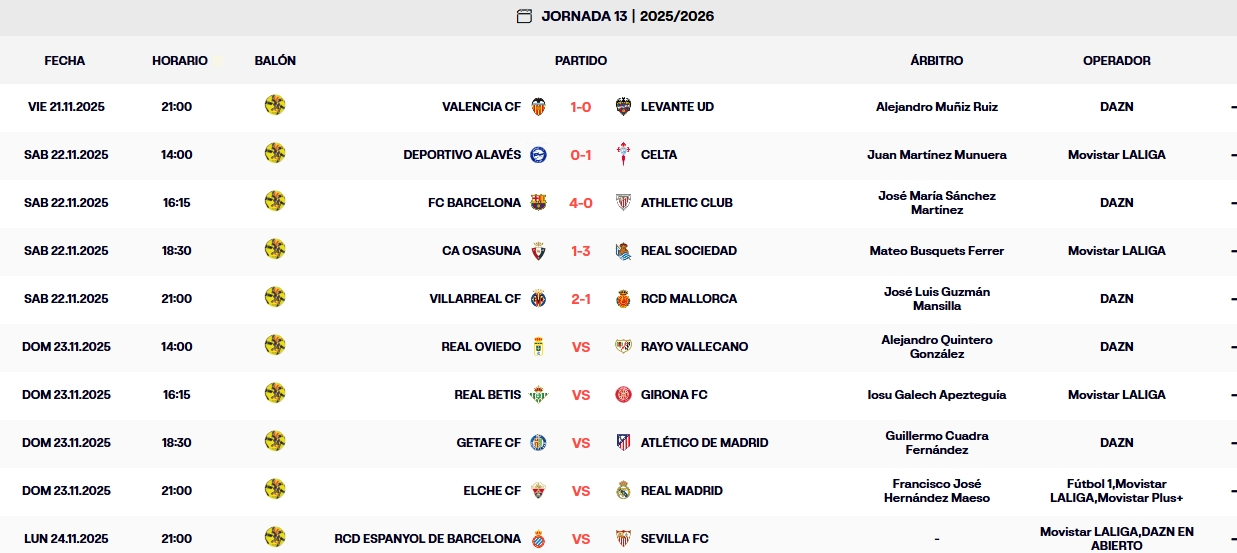The image size is (1237, 553).
Task: Click the calendar icon beside Jornada 13
Action: click(x=524, y=16)
